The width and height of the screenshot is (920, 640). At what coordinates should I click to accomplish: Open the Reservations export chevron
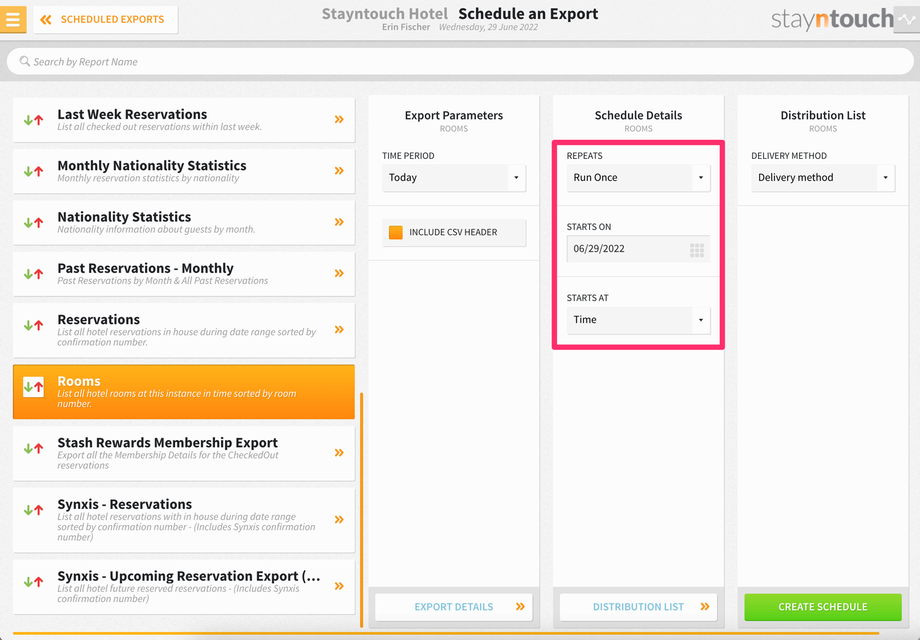tap(339, 330)
